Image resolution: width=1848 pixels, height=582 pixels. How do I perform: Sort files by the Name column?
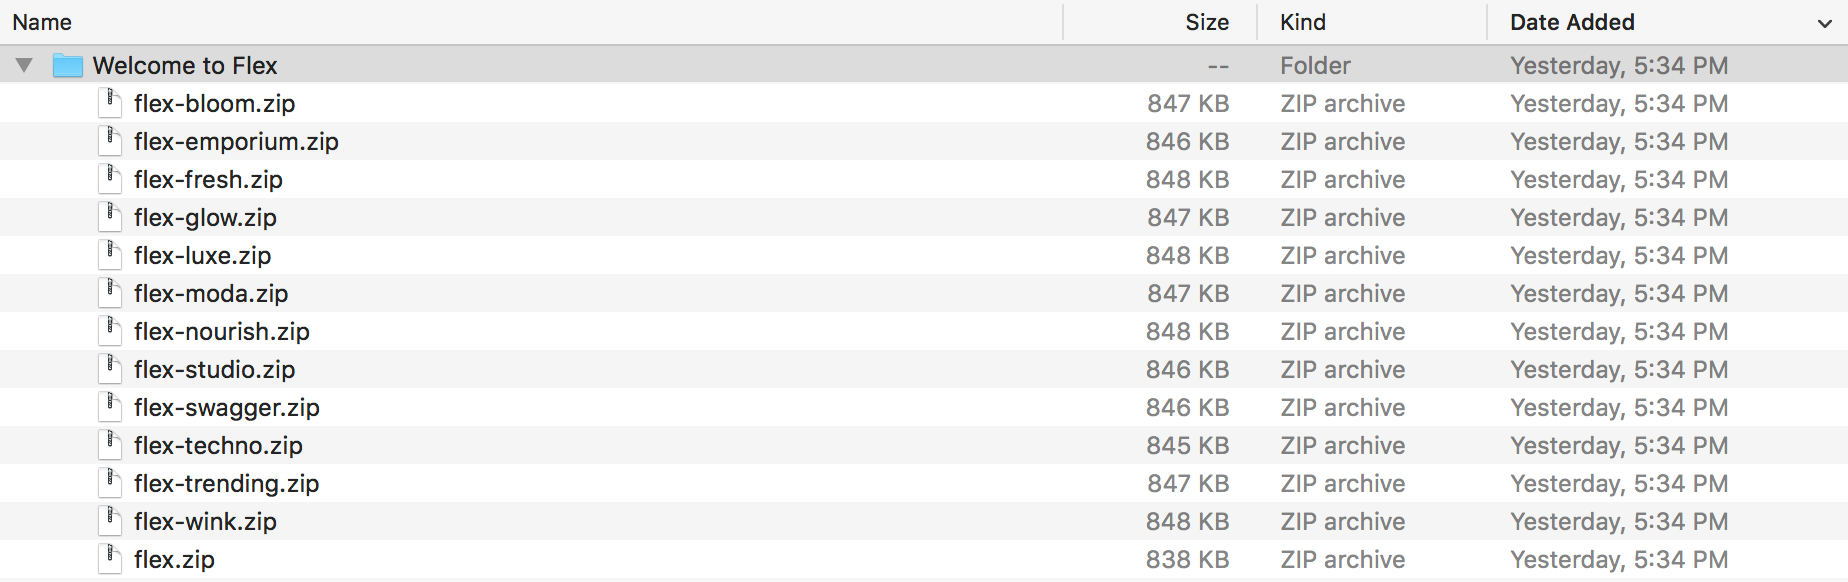tap(42, 21)
